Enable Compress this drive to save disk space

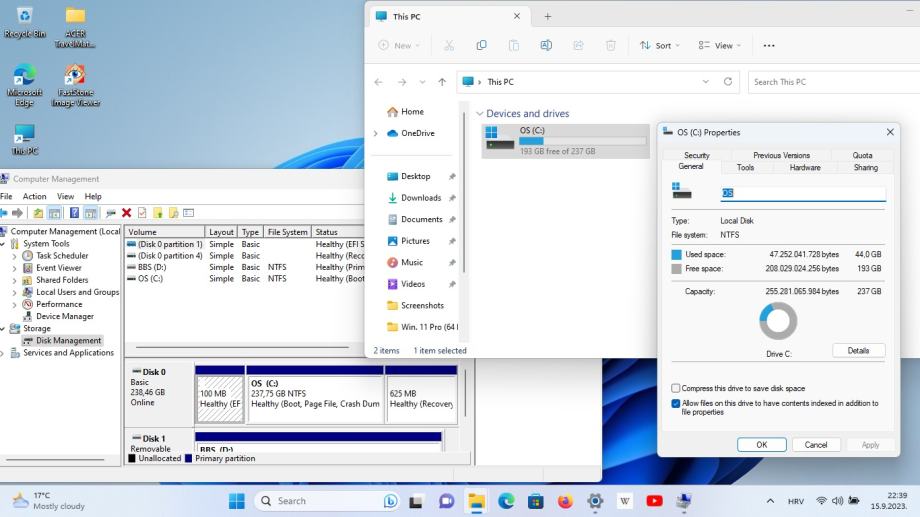coord(676,388)
